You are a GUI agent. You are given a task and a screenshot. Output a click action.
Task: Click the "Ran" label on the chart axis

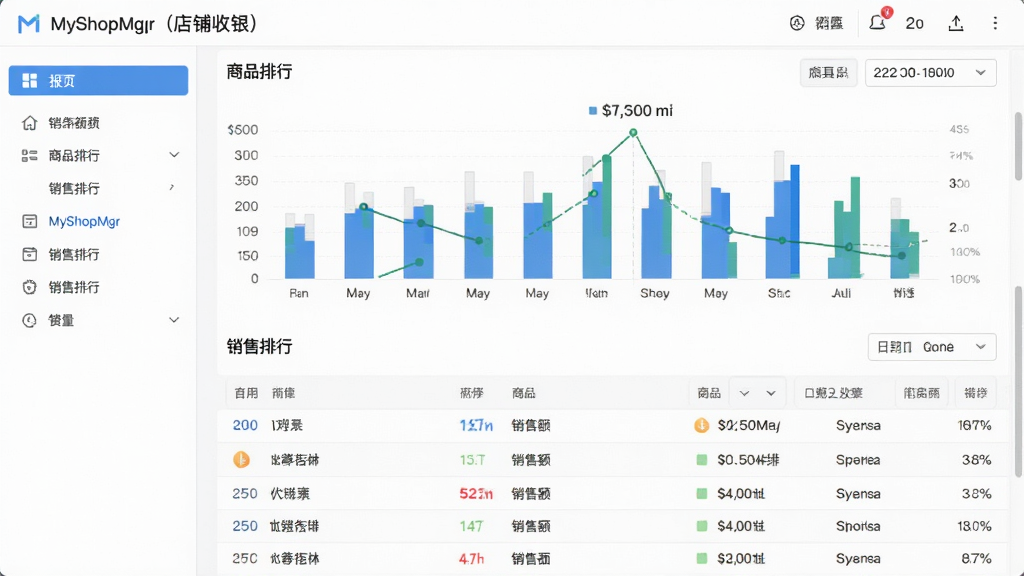click(298, 293)
